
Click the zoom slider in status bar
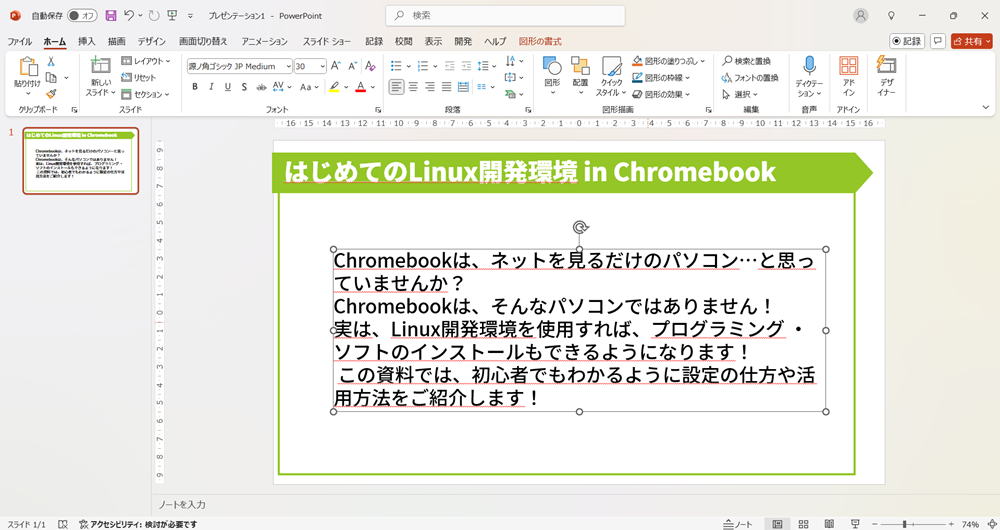tap(913, 524)
